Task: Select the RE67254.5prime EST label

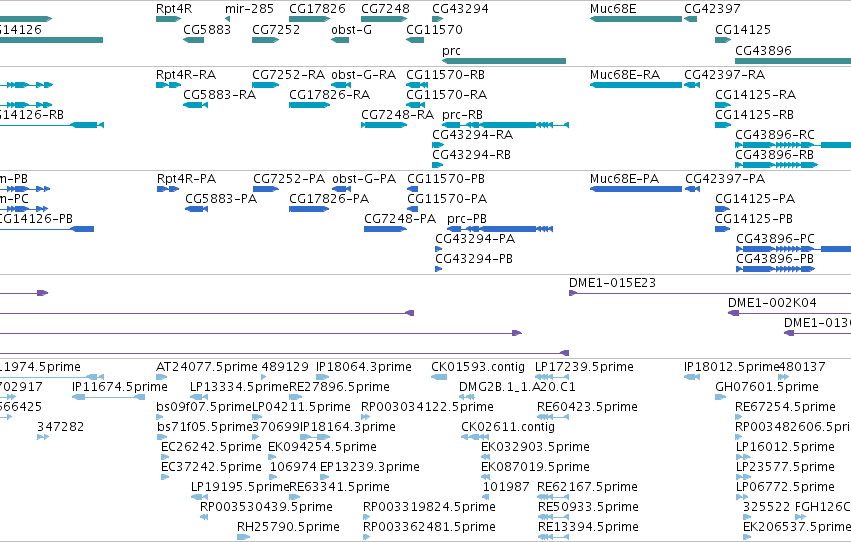Action: coord(785,407)
